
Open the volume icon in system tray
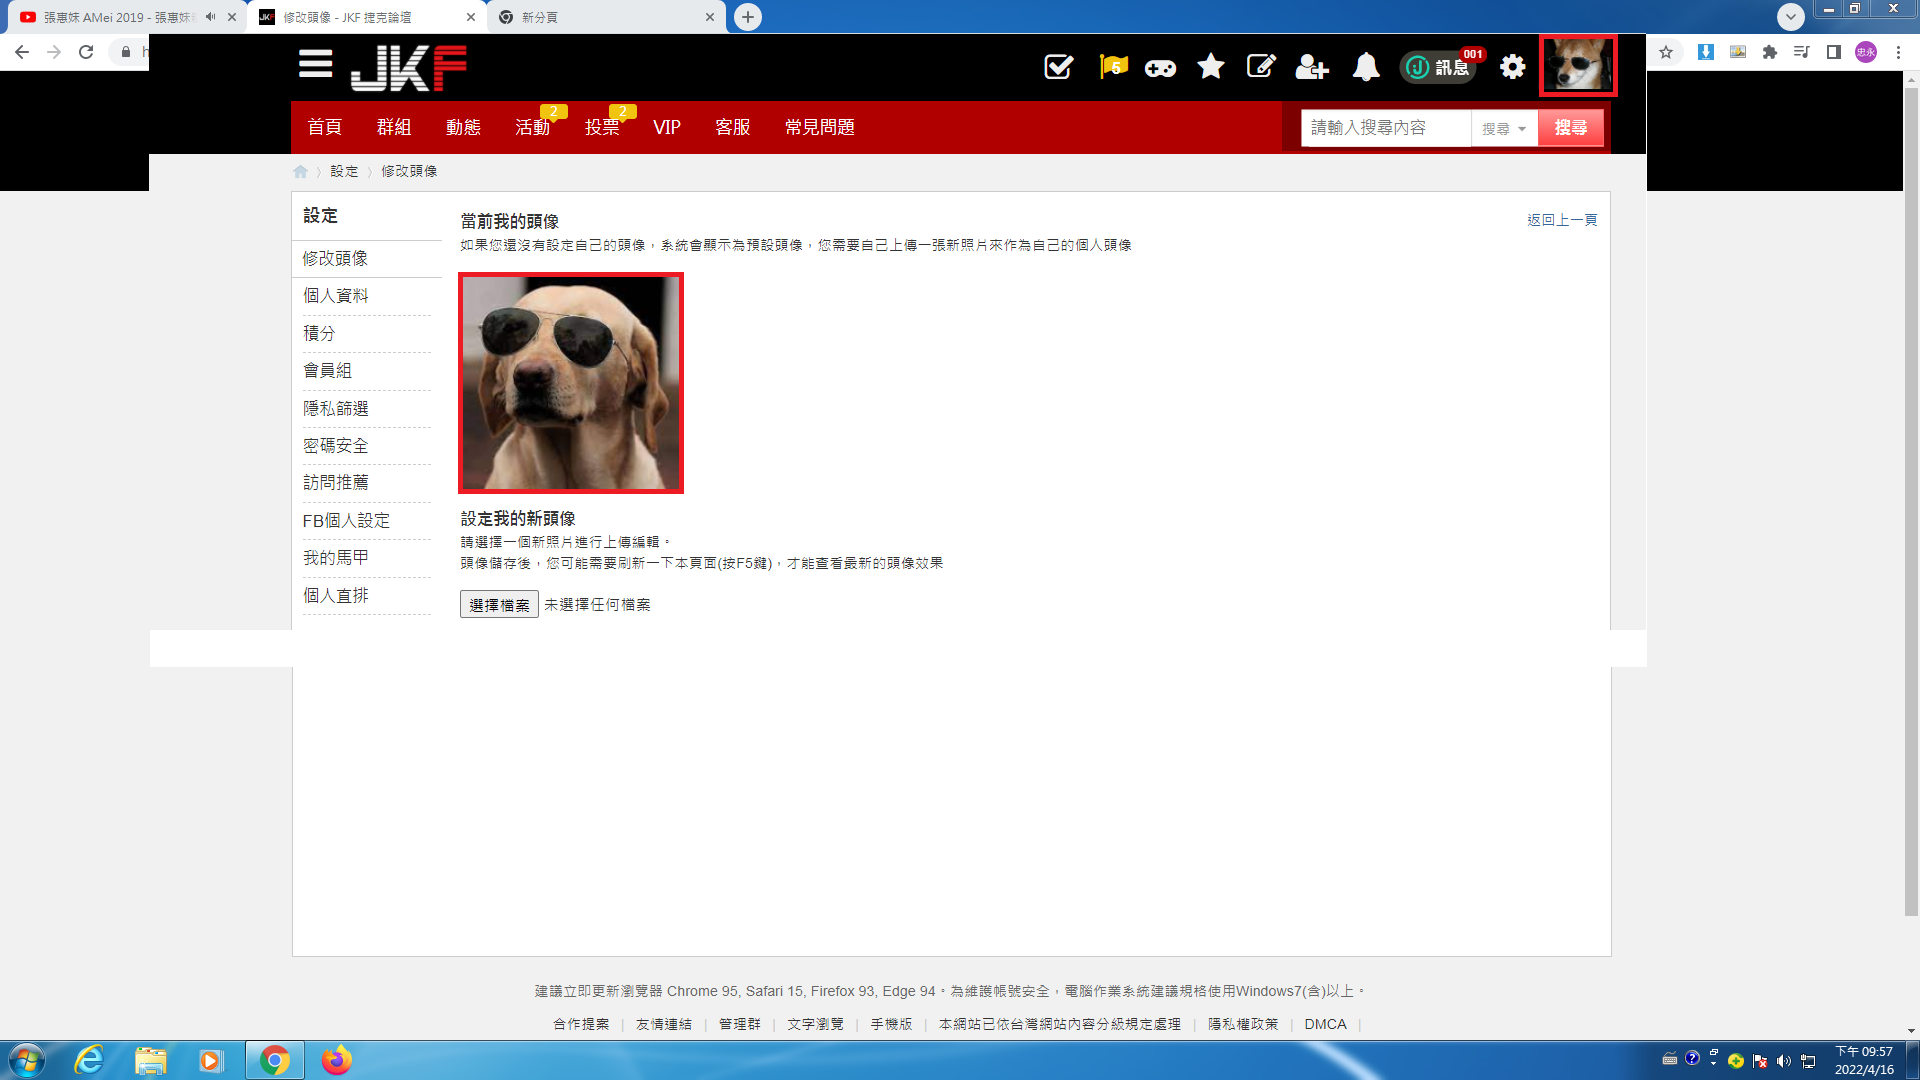tap(1783, 1061)
